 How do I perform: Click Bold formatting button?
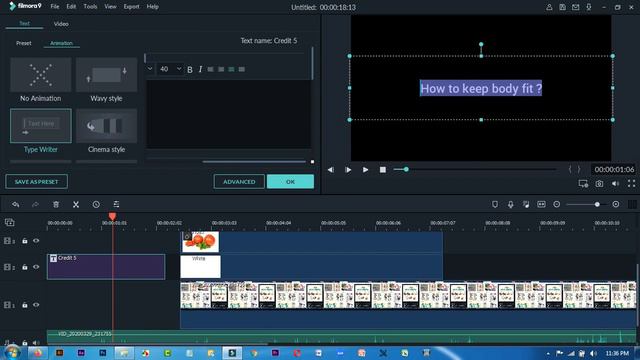190,69
